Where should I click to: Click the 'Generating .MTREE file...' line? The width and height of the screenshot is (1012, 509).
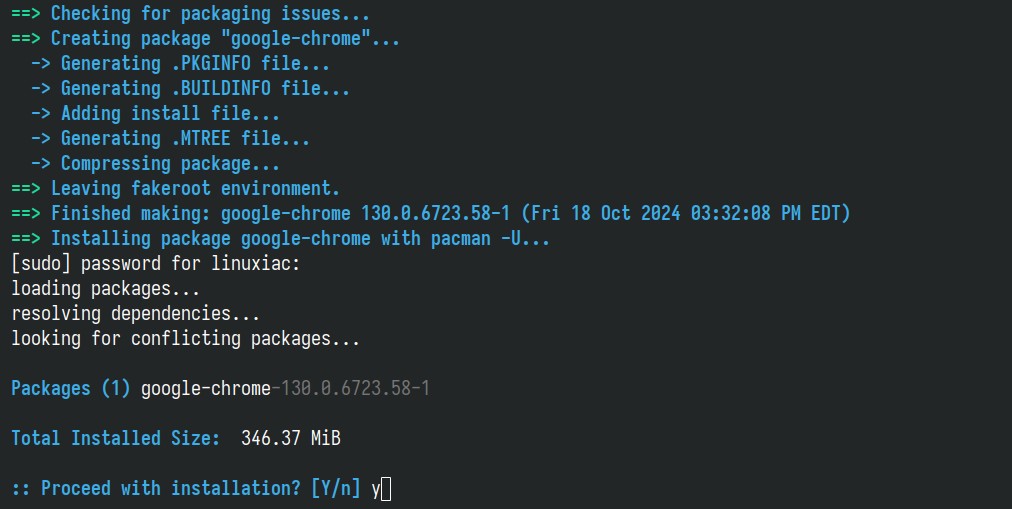point(170,139)
